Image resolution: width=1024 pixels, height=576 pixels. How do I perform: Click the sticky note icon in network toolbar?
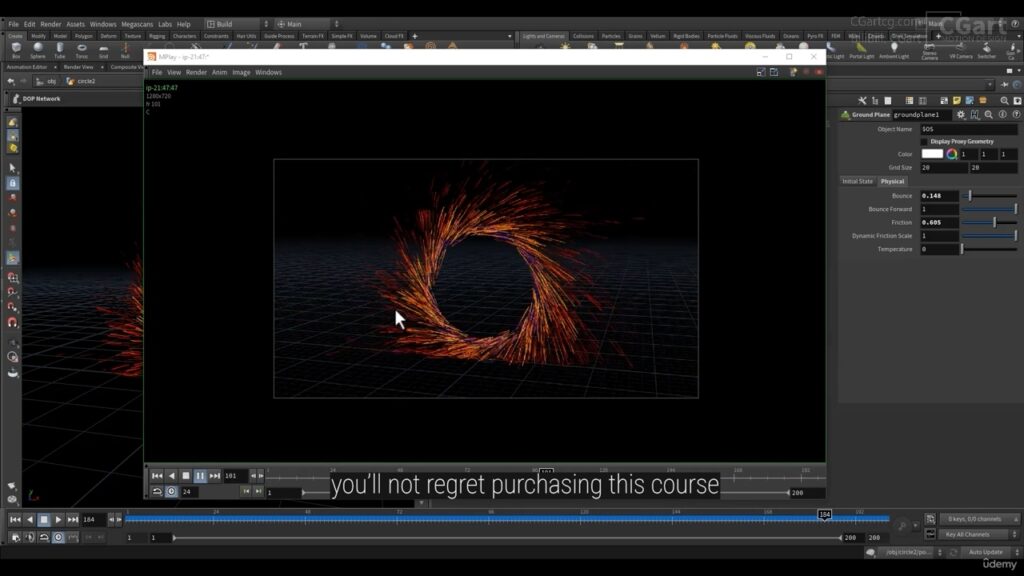957,101
